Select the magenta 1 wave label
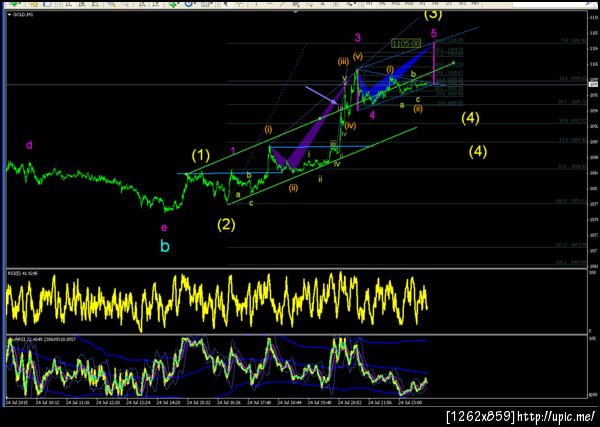The height and width of the screenshot is (427, 600). (233, 152)
